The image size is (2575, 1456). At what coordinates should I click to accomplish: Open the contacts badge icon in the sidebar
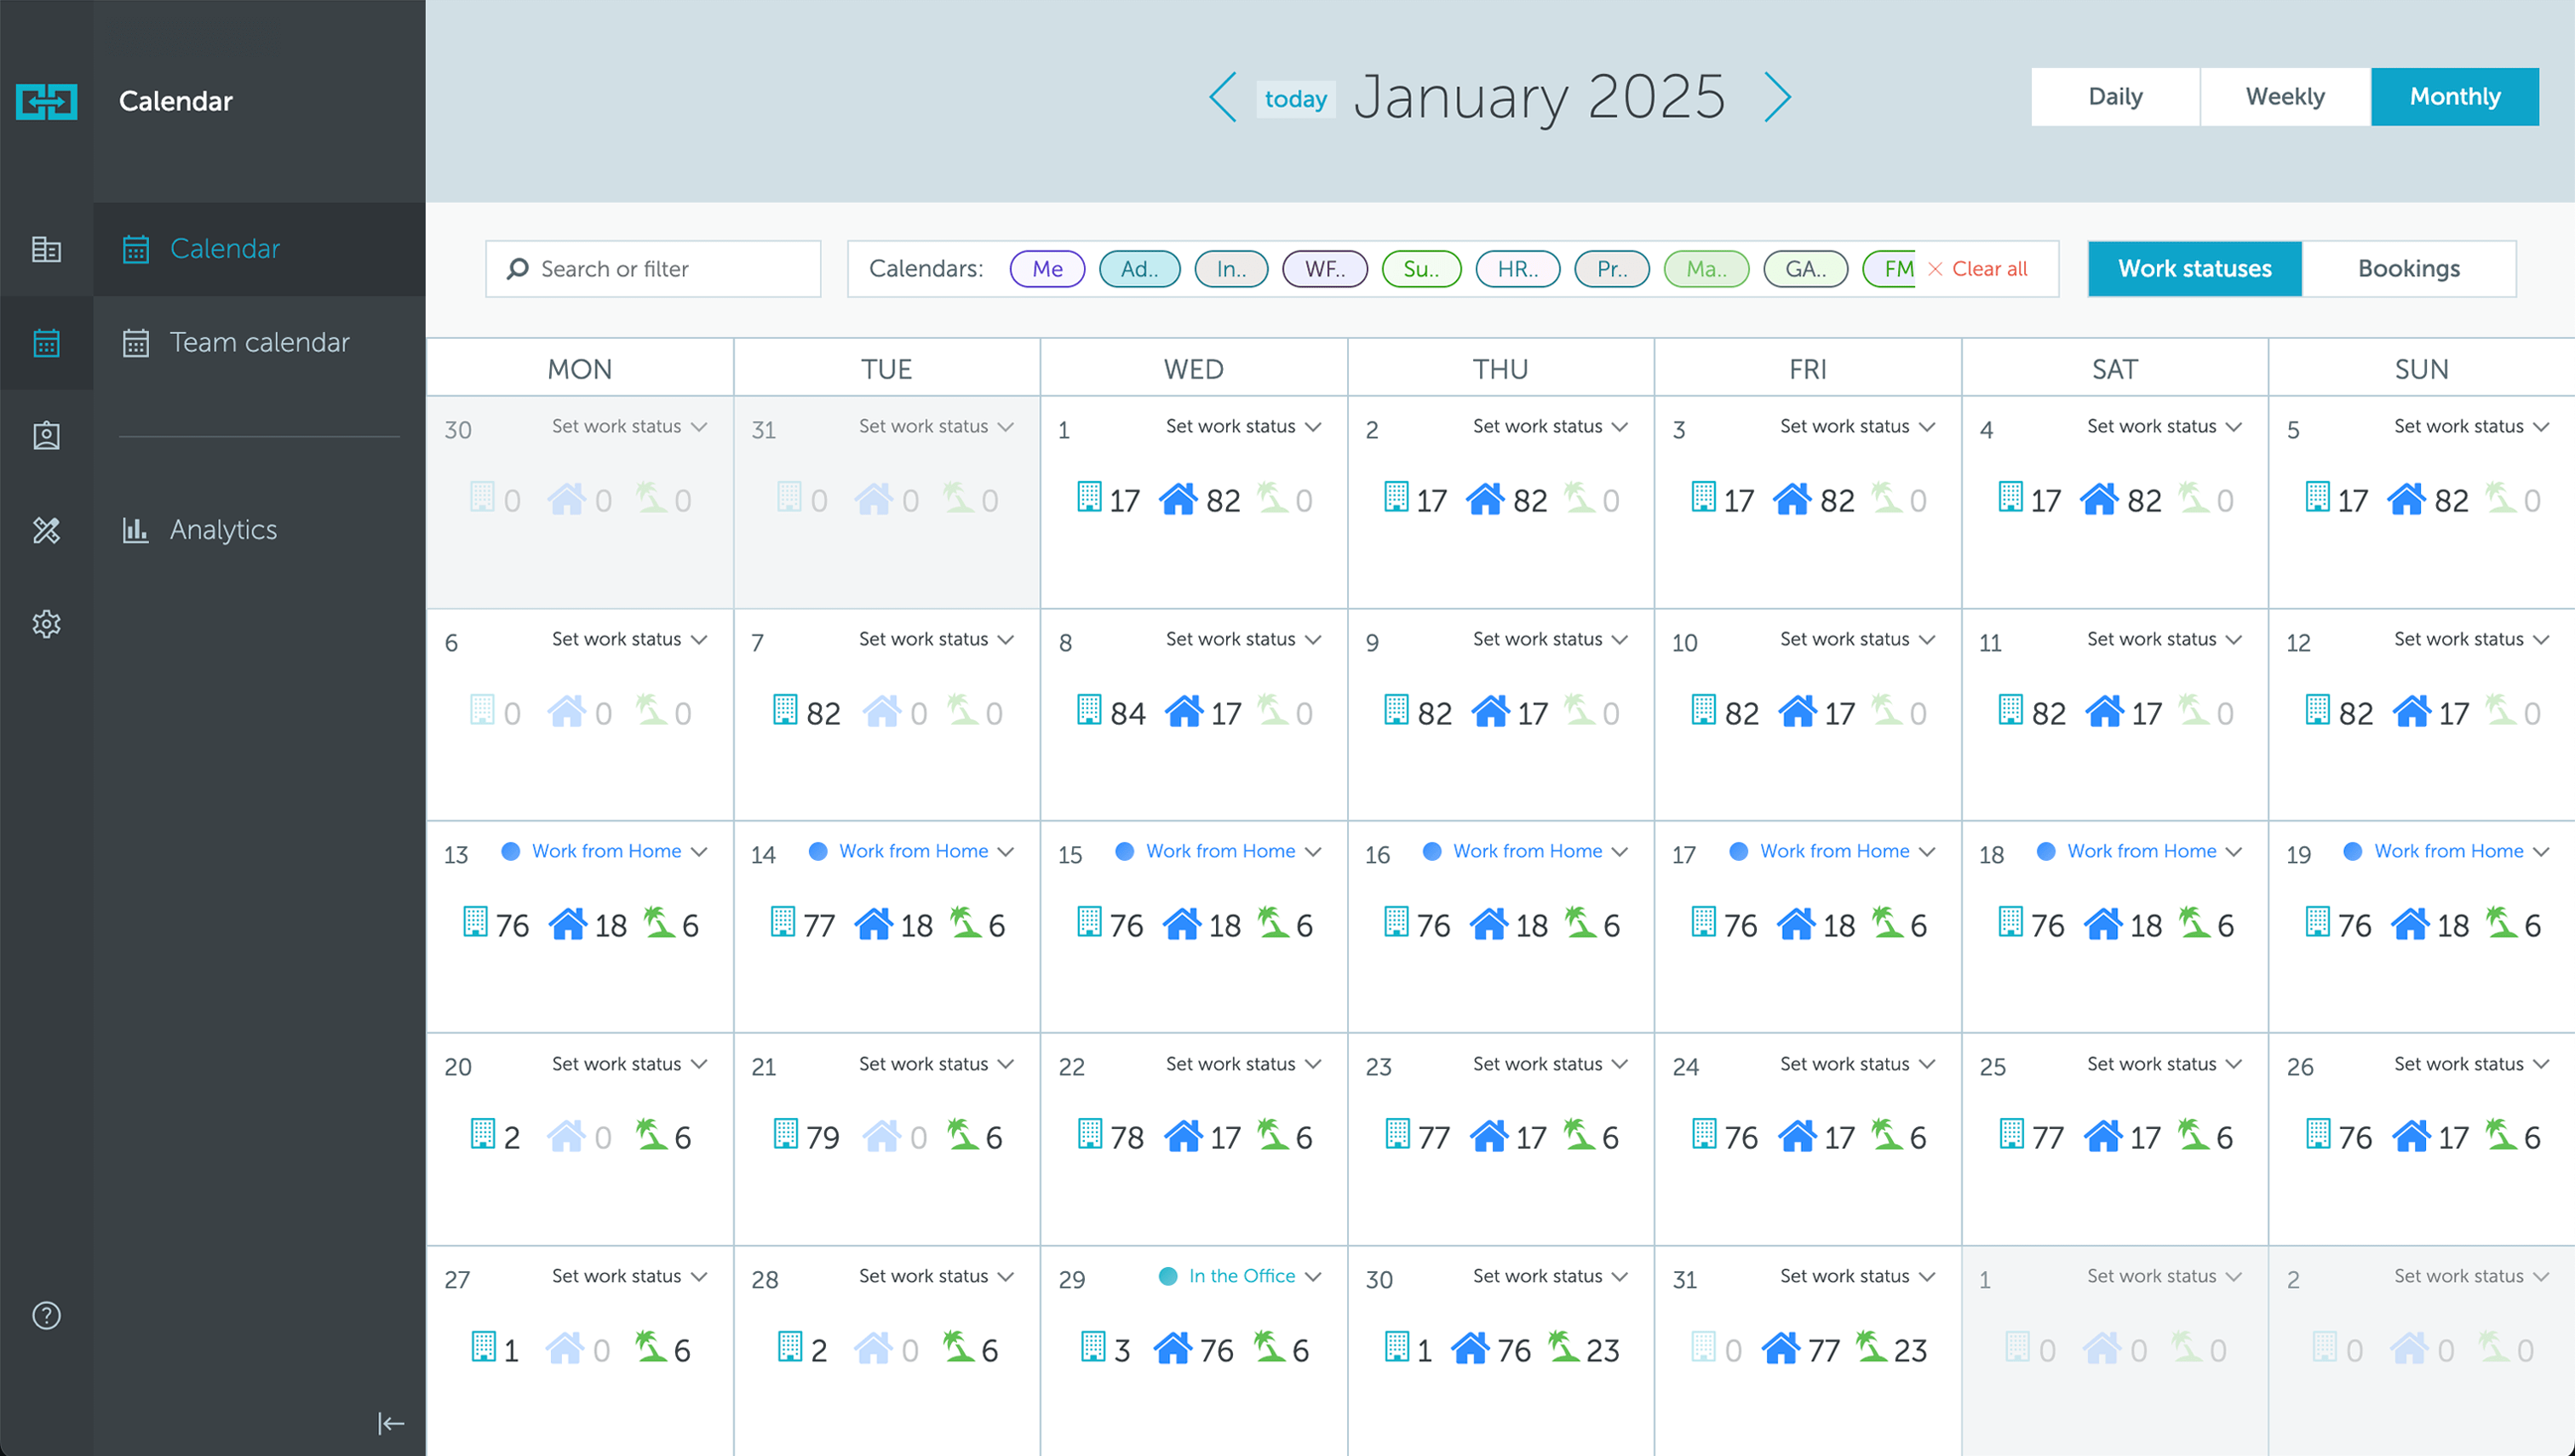(46, 434)
